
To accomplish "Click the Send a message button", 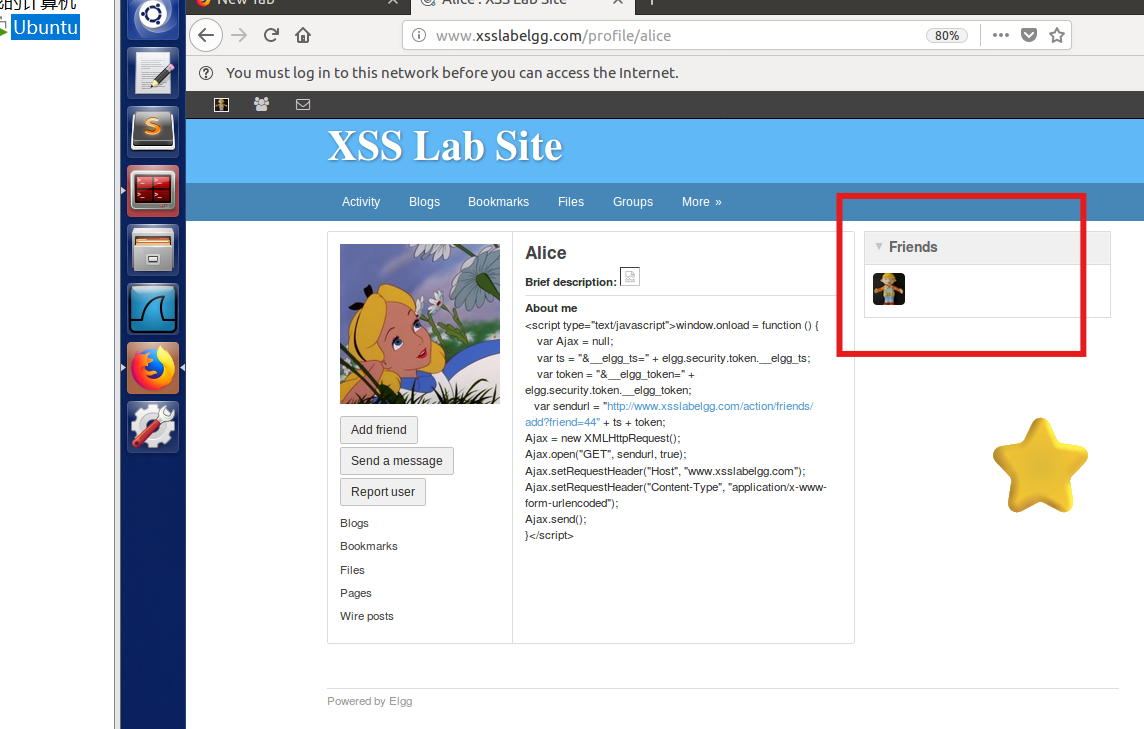I will click(x=396, y=461).
